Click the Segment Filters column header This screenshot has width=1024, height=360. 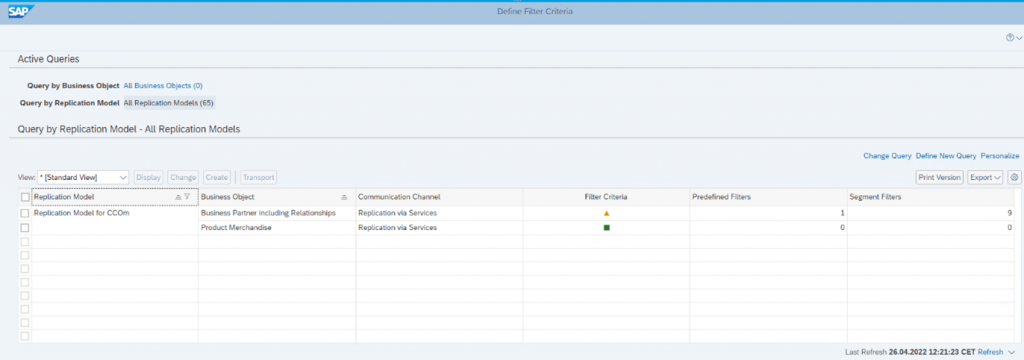pos(931,197)
